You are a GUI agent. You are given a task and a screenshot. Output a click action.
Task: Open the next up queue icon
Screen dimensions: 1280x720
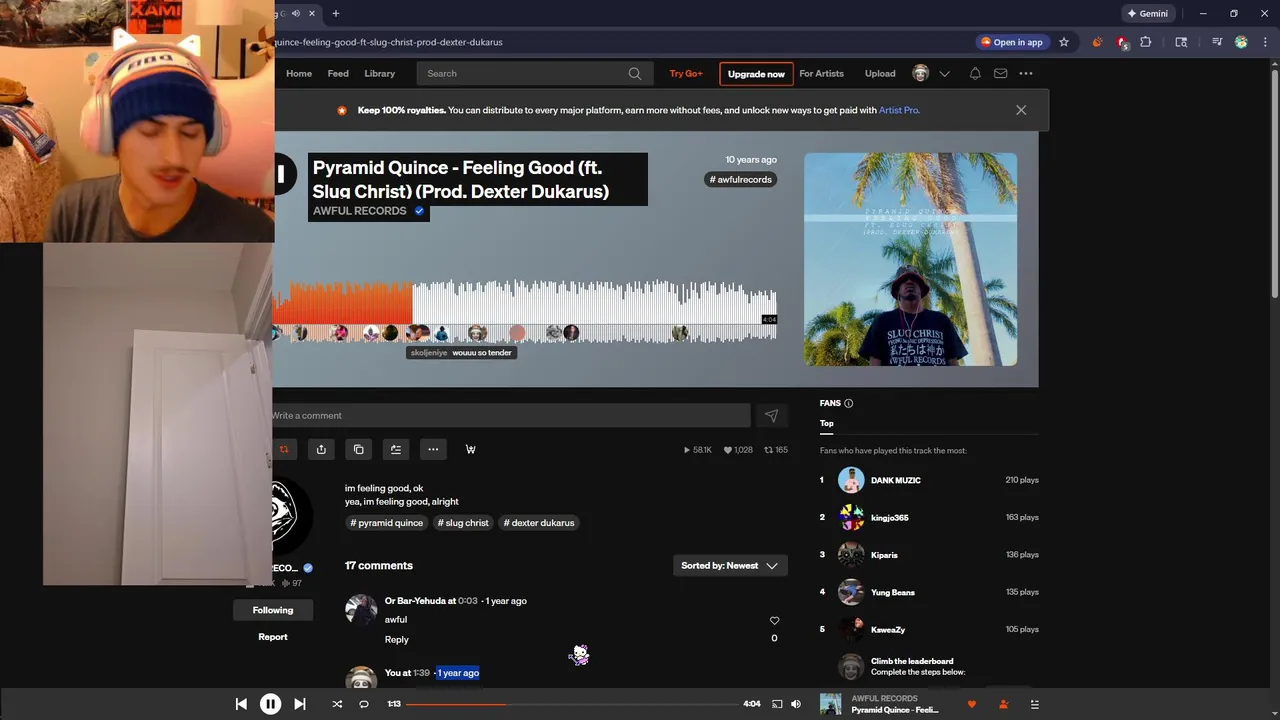[1035, 704]
